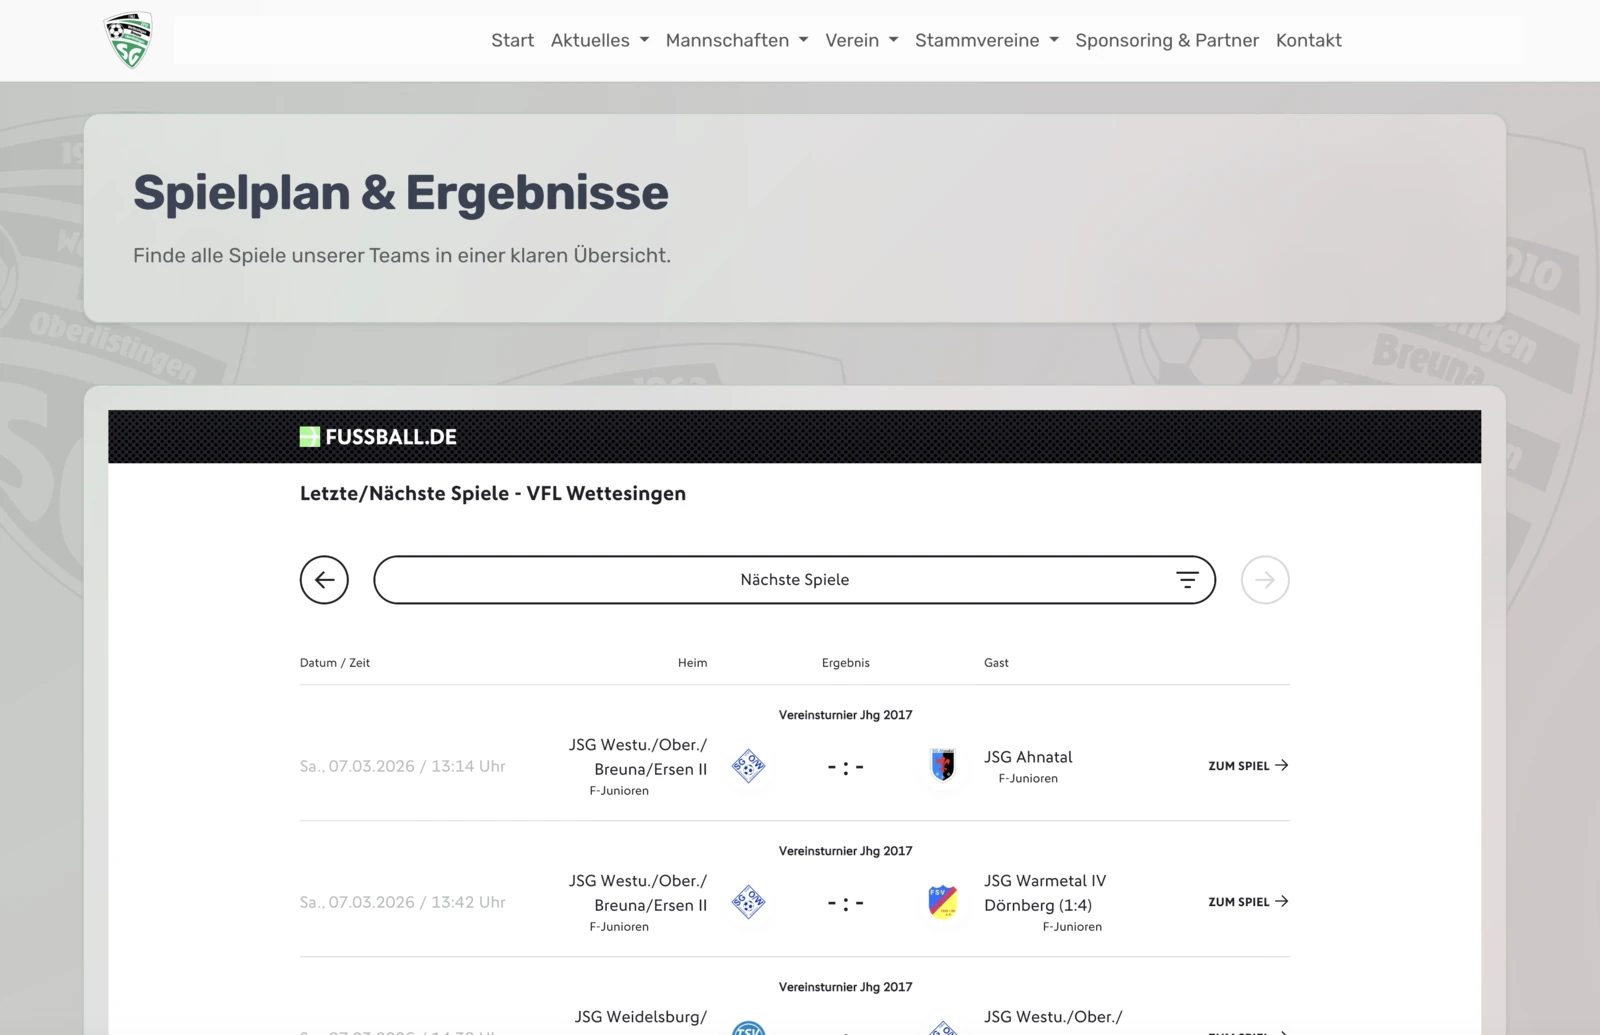Click home team crest in 13:42 match
Screen dimensions: 1600x1035
tap(748, 902)
